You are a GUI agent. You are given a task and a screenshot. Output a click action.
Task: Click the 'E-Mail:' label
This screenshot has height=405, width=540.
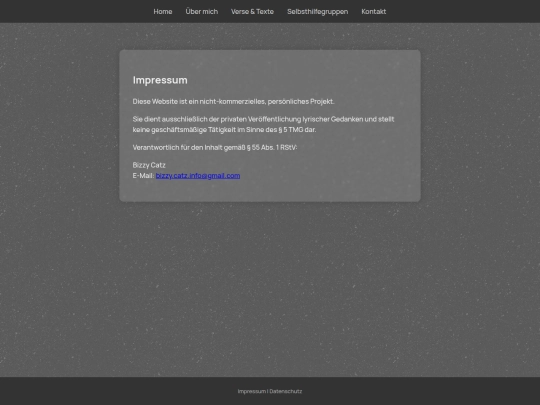coord(143,176)
